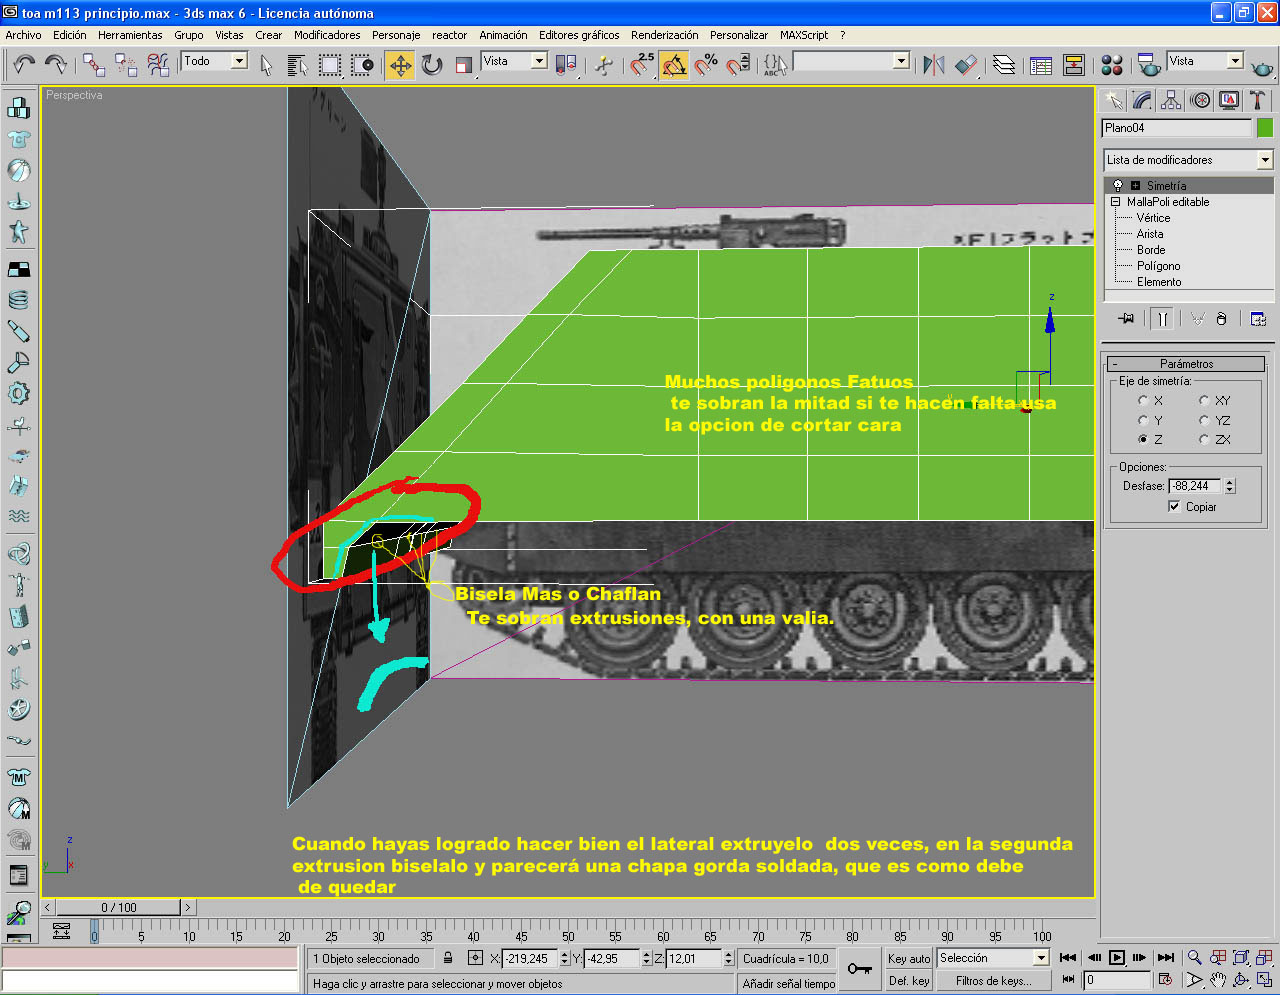This screenshot has height=995, width=1280.
Task: Click the Align tool in the toolbar
Action: [965, 65]
